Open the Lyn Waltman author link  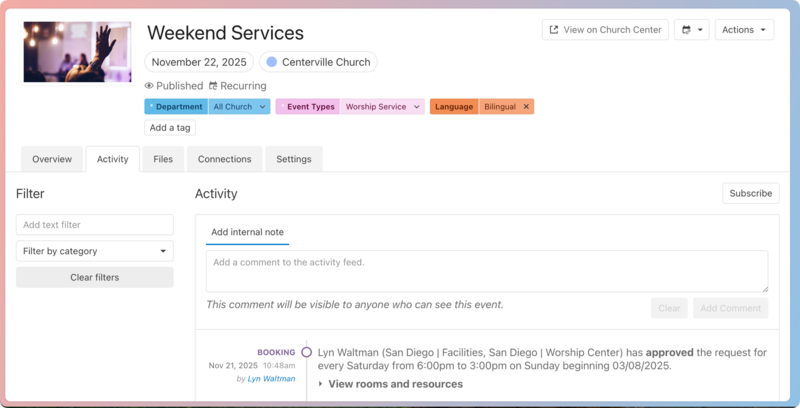[271, 378]
